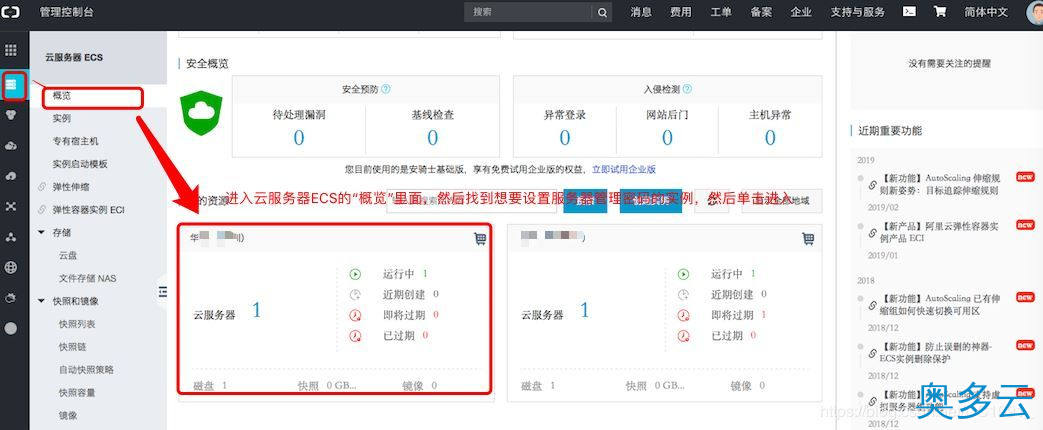Open 支持与服务 in the top bar
Image resolution: width=1043 pixels, height=430 pixels.
pyautogui.click(x=857, y=12)
